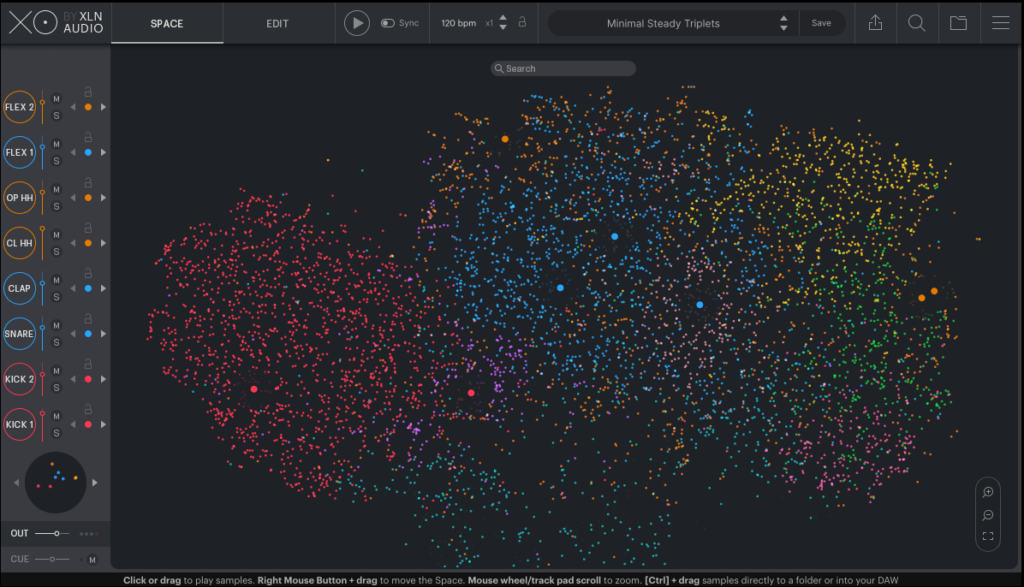This screenshot has height=587, width=1024.
Task: Solo the CLAP channel
Action: coord(57,296)
